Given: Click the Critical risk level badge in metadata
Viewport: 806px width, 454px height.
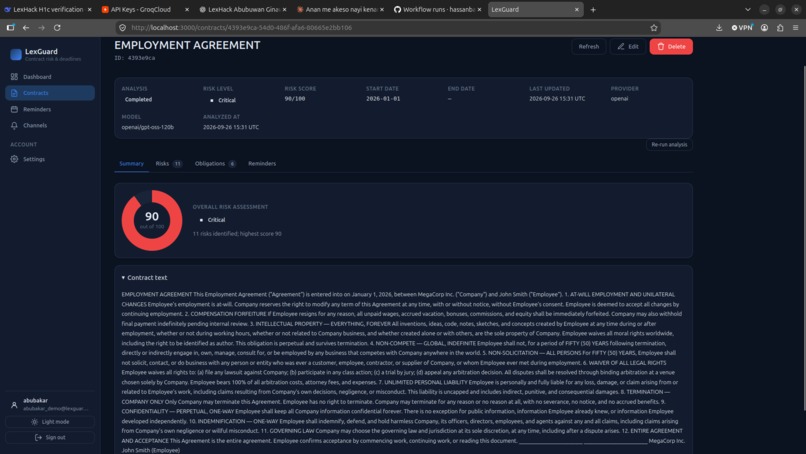Looking at the screenshot, I should (223, 100).
